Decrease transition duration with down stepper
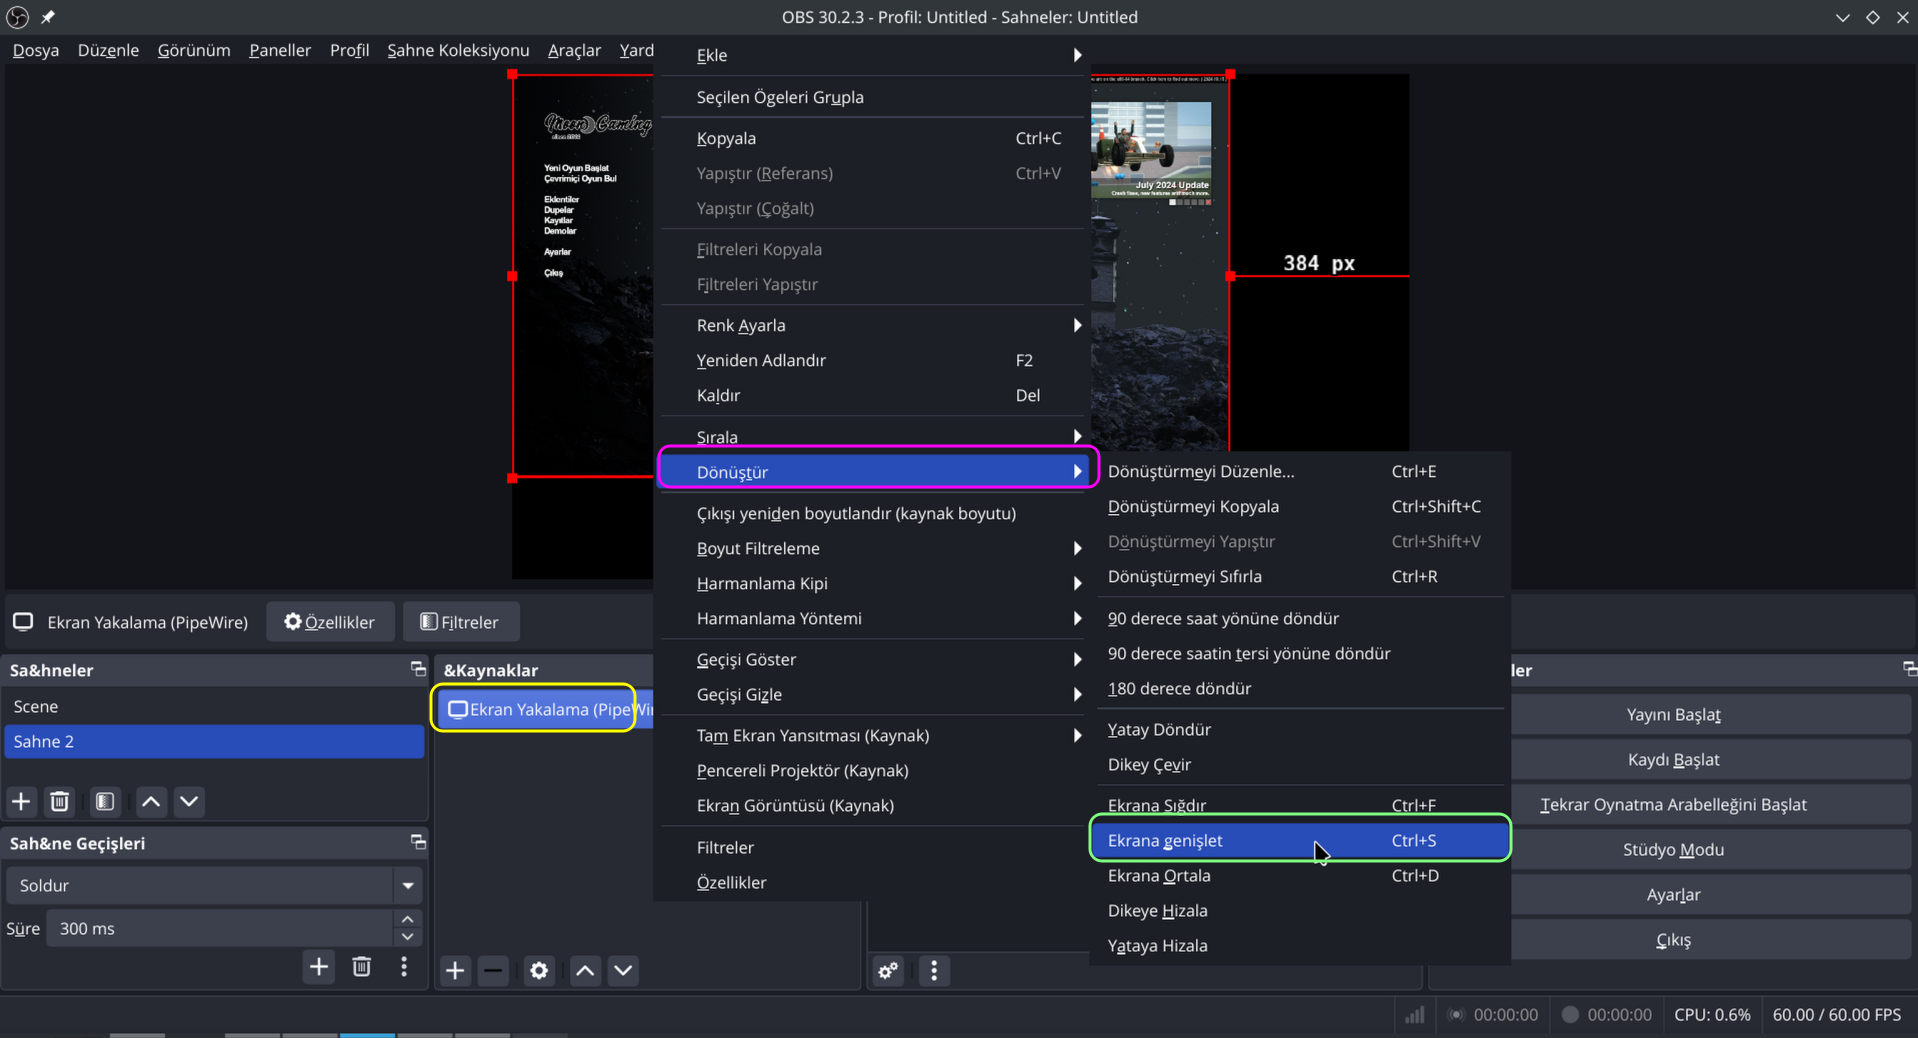Image resolution: width=1918 pixels, height=1038 pixels. coord(407,937)
